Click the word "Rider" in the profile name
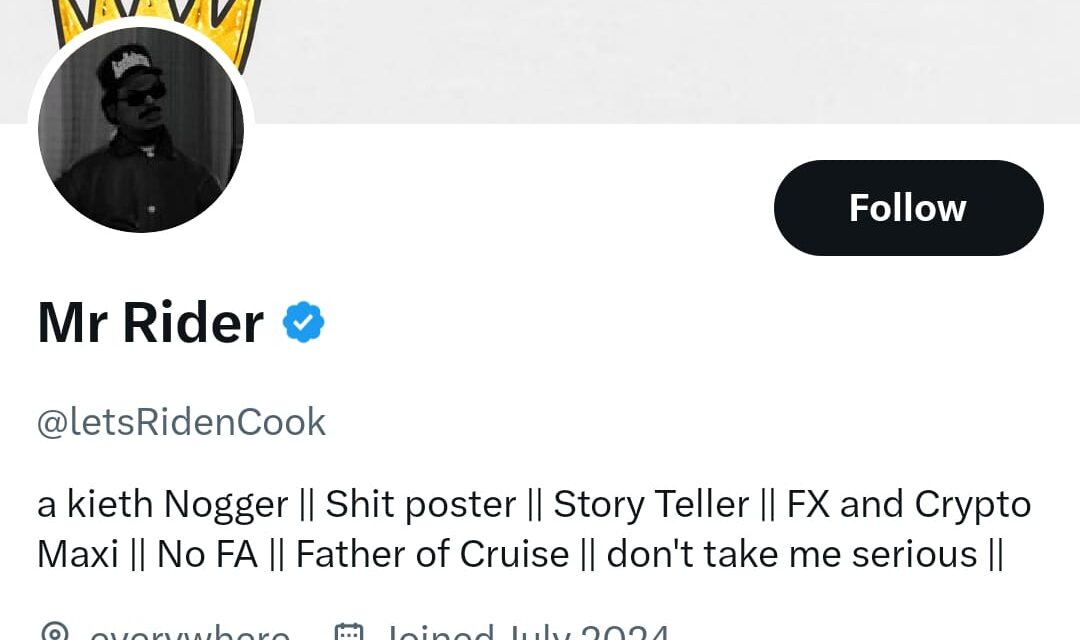The height and width of the screenshot is (640, 1080). point(193,324)
